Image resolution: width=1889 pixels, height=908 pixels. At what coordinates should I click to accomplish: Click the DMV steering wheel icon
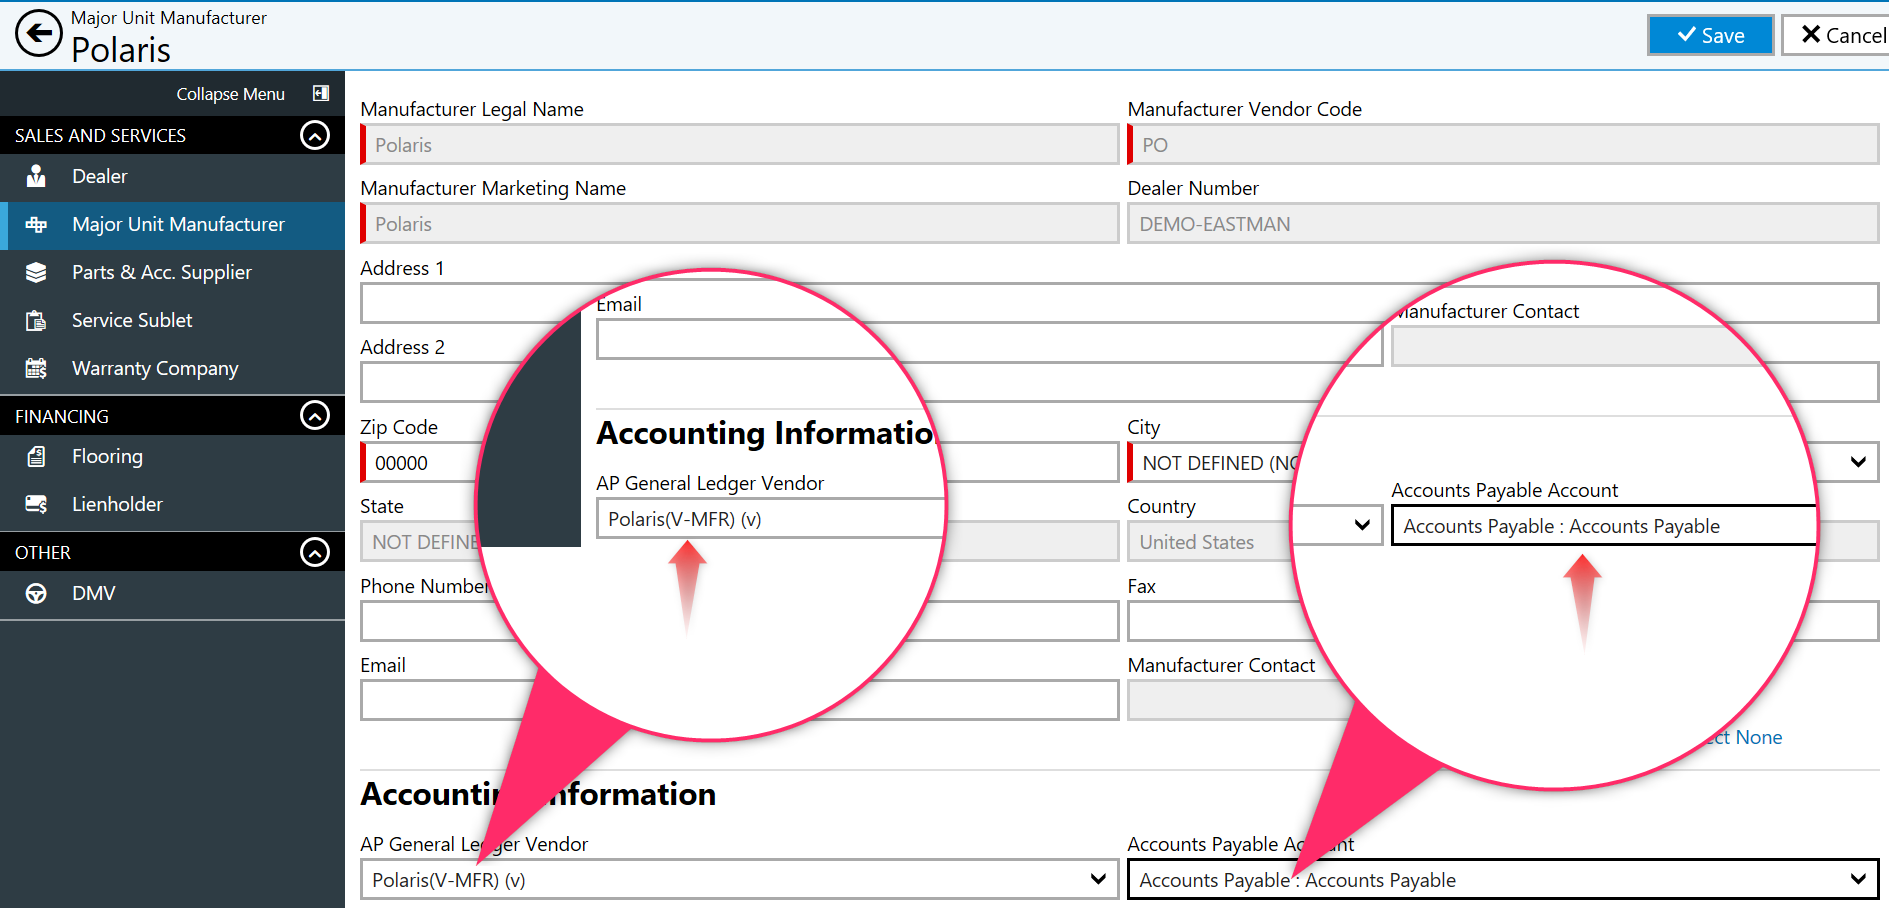[x=36, y=593]
